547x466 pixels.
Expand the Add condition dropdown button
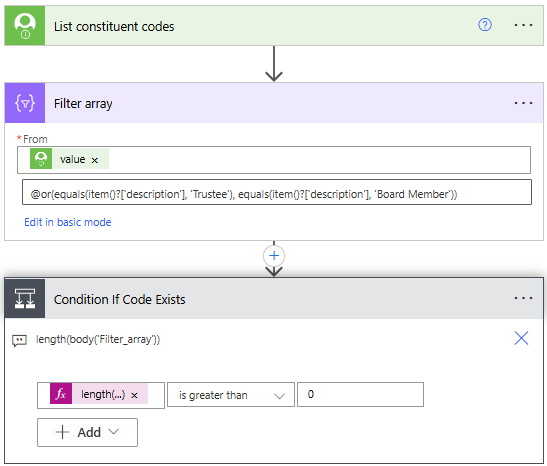[x=87, y=433]
